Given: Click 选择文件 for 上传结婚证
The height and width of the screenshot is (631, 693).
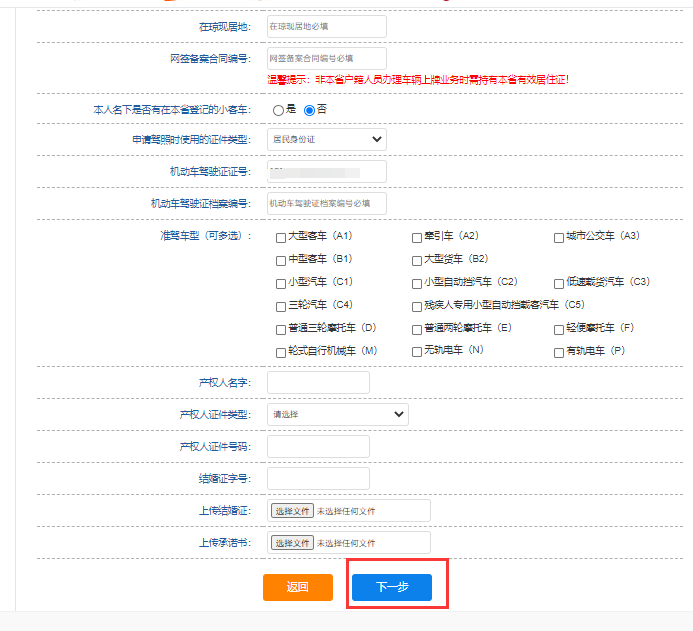Looking at the screenshot, I should coord(292,511).
